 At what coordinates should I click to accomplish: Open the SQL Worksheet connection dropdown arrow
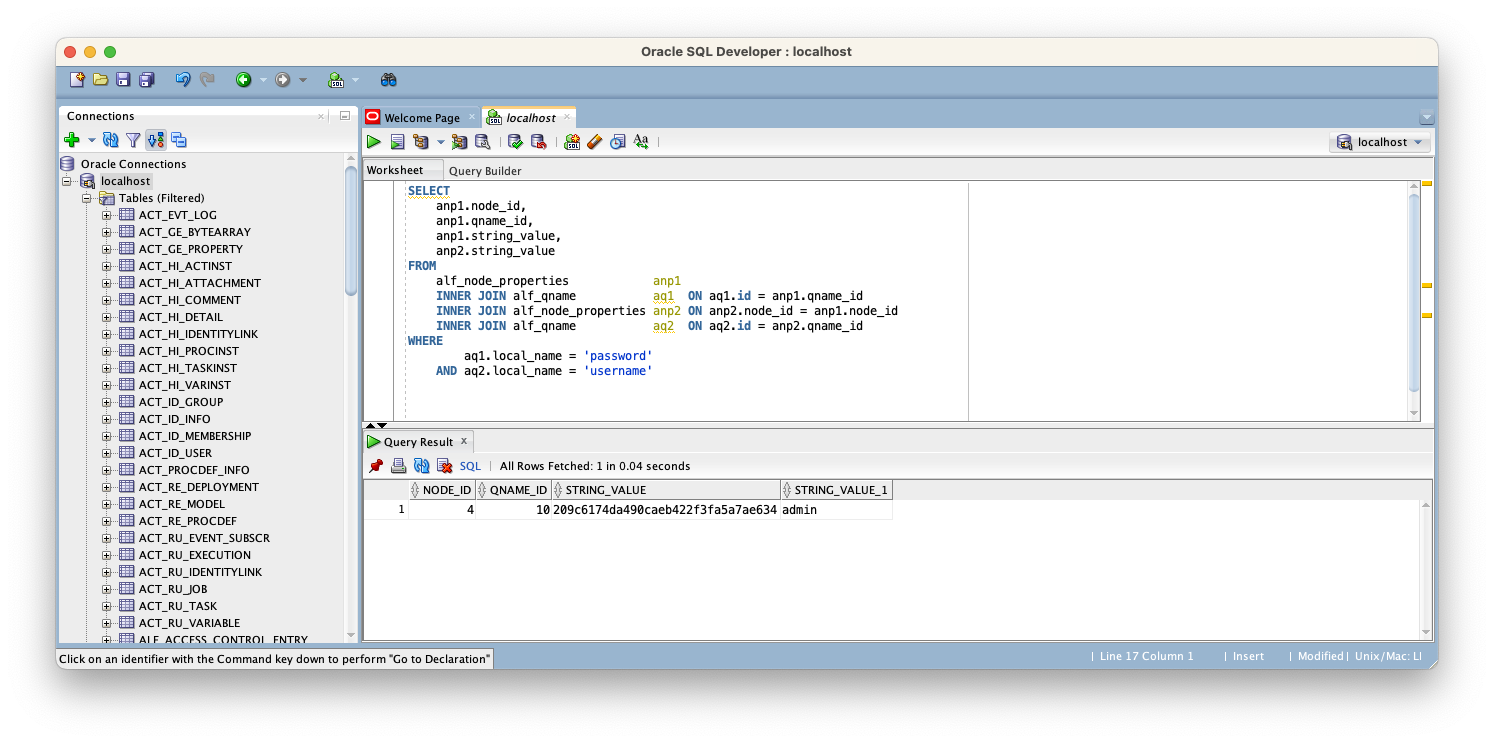tap(355, 80)
